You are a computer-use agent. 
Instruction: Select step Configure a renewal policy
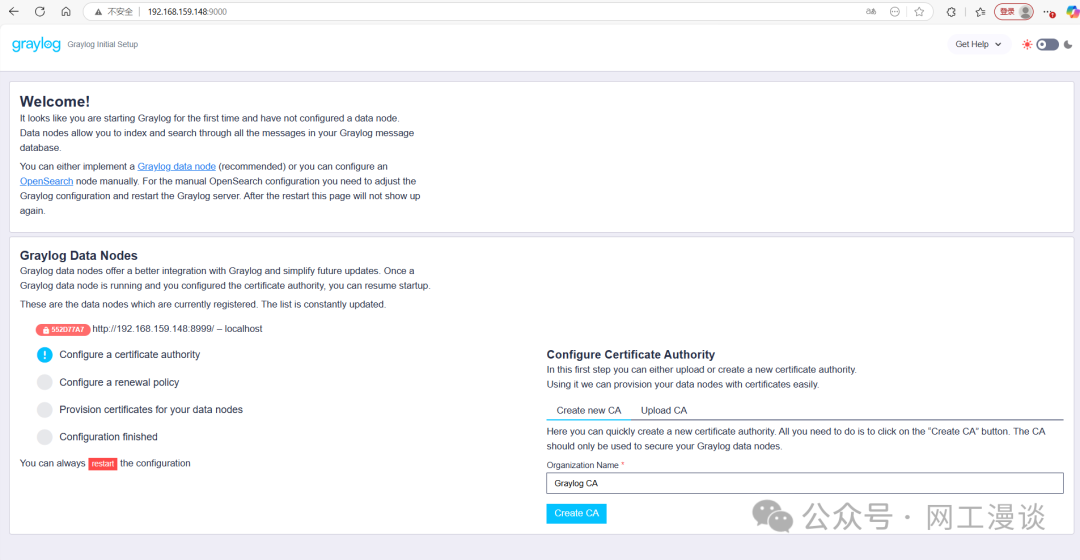point(119,382)
